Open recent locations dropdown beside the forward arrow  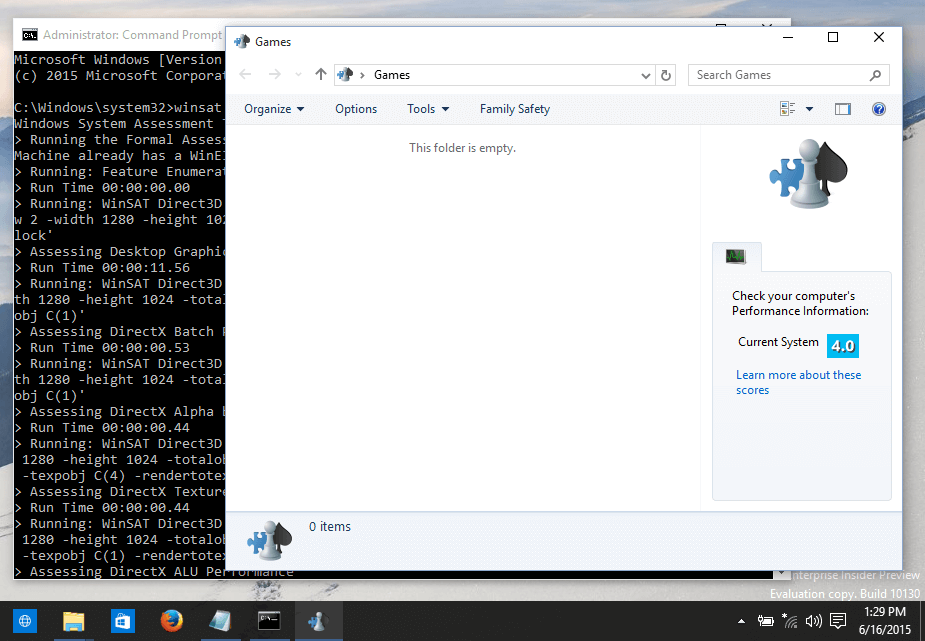click(298, 75)
